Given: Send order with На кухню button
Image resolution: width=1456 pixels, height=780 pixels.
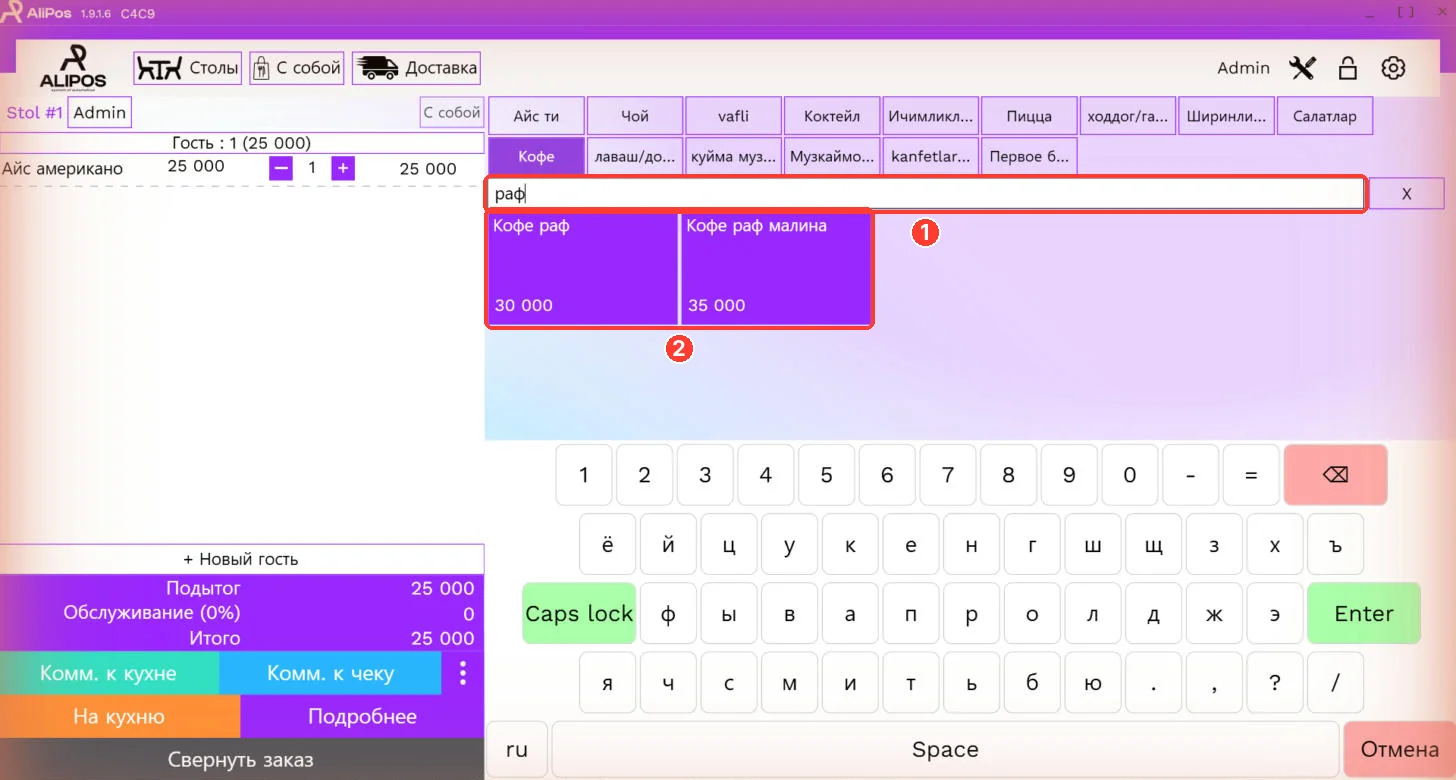Looking at the screenshot, I should pos(119,716).
